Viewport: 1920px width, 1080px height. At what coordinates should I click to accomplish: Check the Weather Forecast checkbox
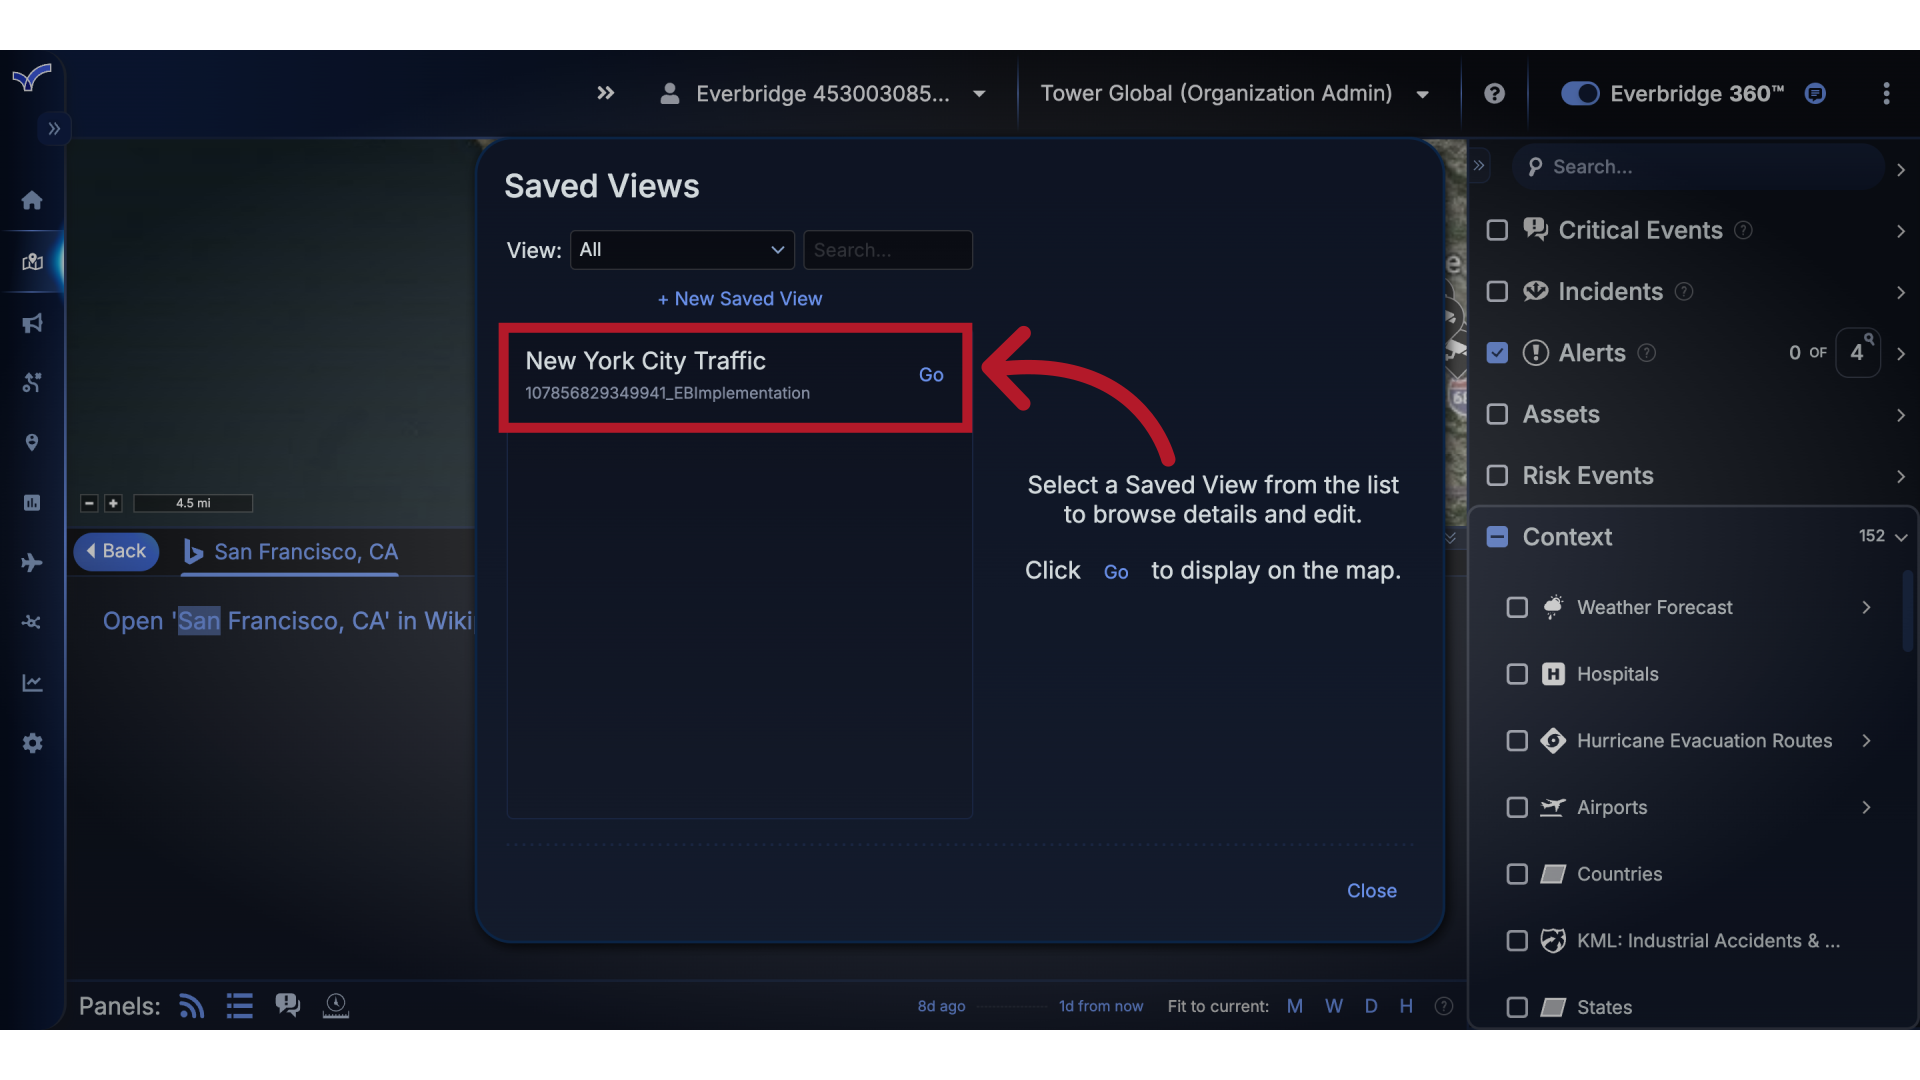pos(1516,607)
